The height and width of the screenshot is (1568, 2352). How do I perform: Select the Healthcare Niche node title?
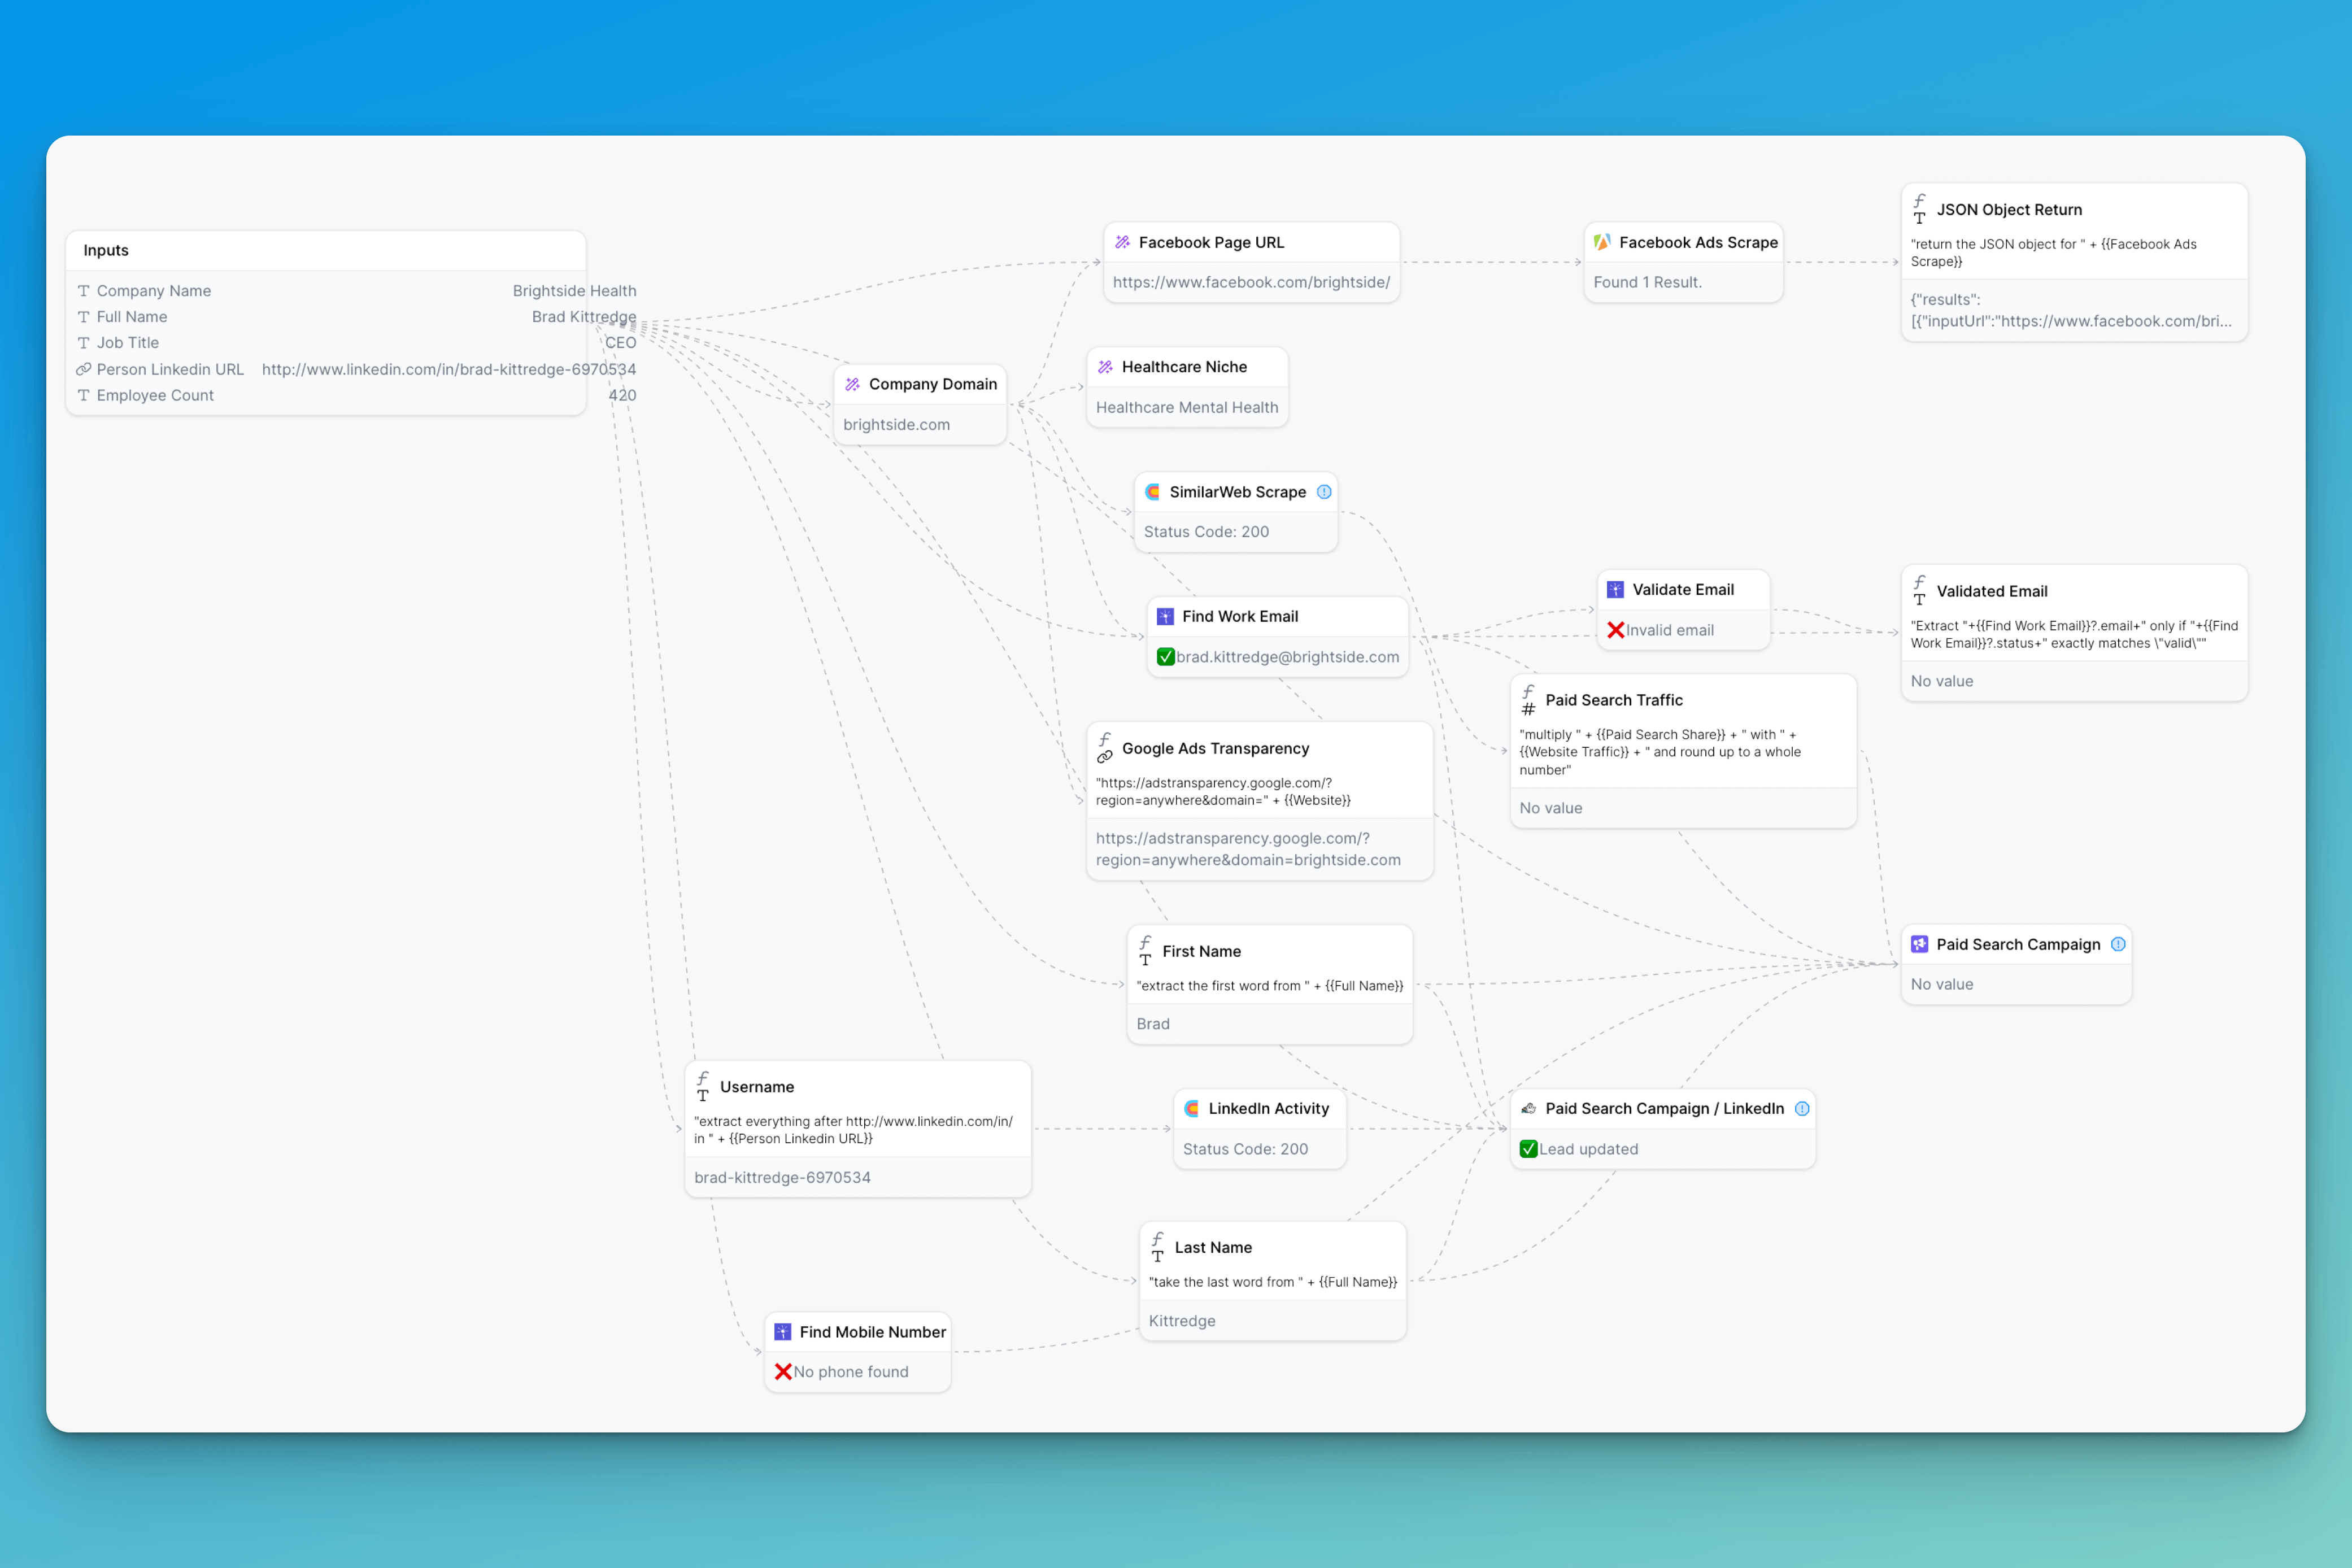(1184, 367)
